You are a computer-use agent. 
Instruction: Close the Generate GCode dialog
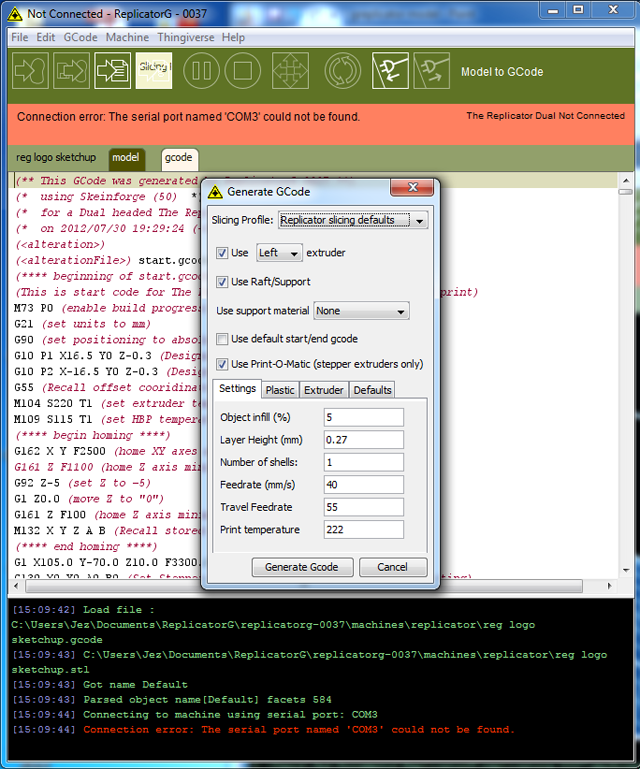(x=412, y=187)
